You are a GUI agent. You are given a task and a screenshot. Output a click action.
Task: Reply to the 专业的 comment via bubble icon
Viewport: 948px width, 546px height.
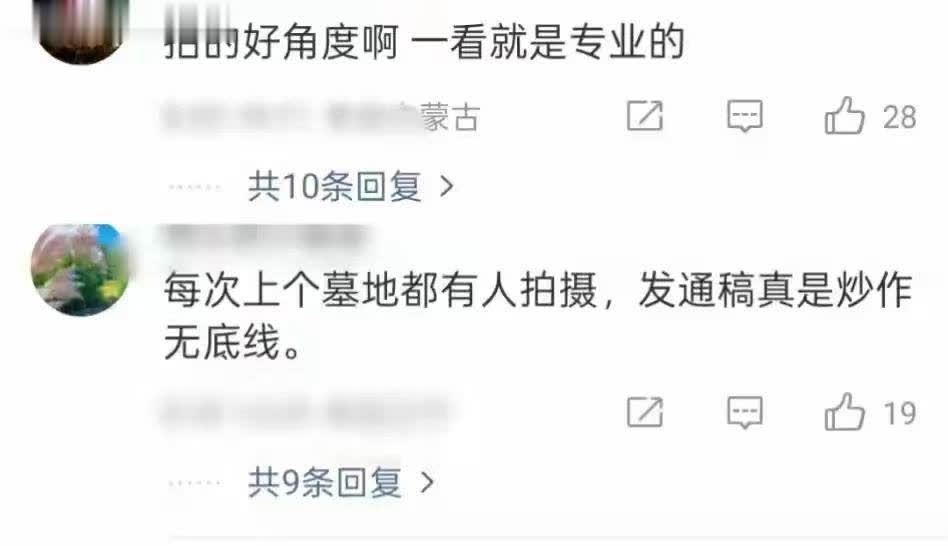click(744, 116)
